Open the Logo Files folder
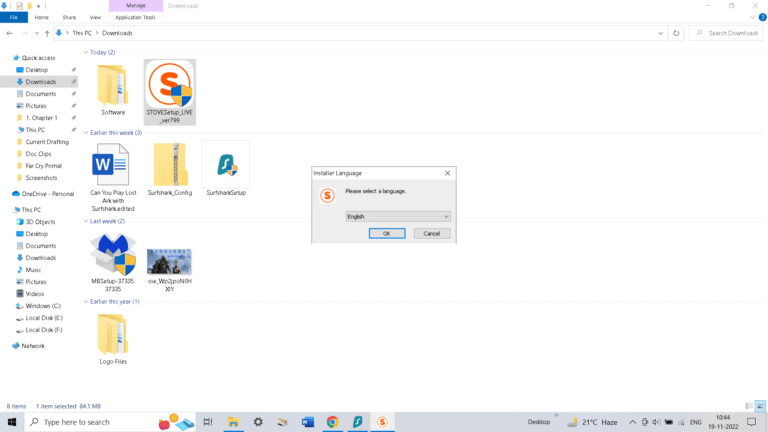Image resolution: width=768 pixels, height=432 pixels. pos(113,339)
